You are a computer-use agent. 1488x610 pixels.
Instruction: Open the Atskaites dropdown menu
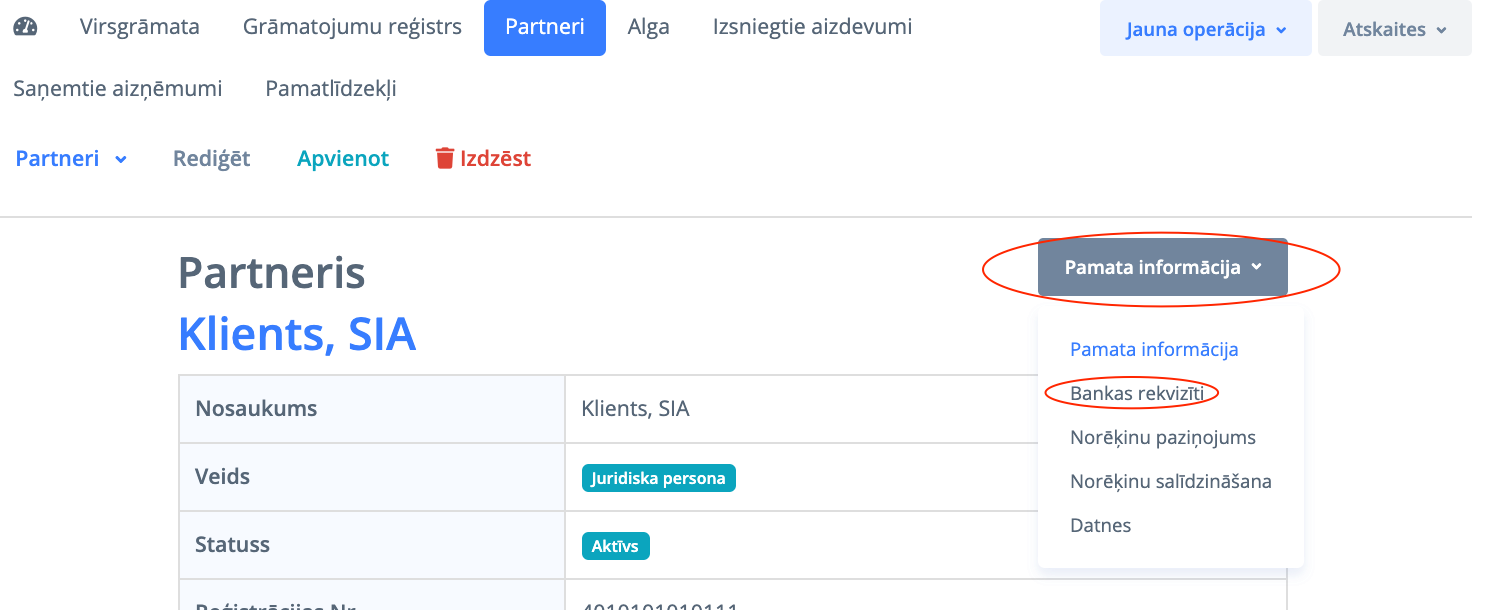[x=1394, y=29]
